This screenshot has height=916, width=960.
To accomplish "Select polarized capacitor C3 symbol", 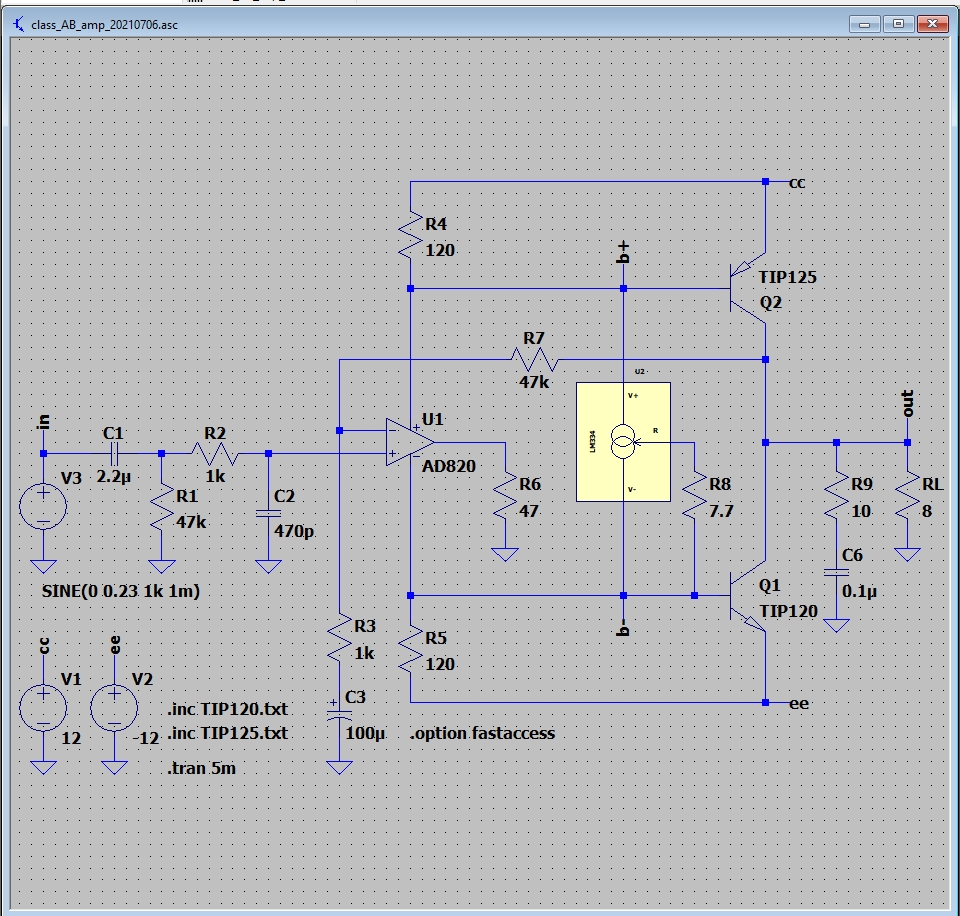I will tap(339, 714).
